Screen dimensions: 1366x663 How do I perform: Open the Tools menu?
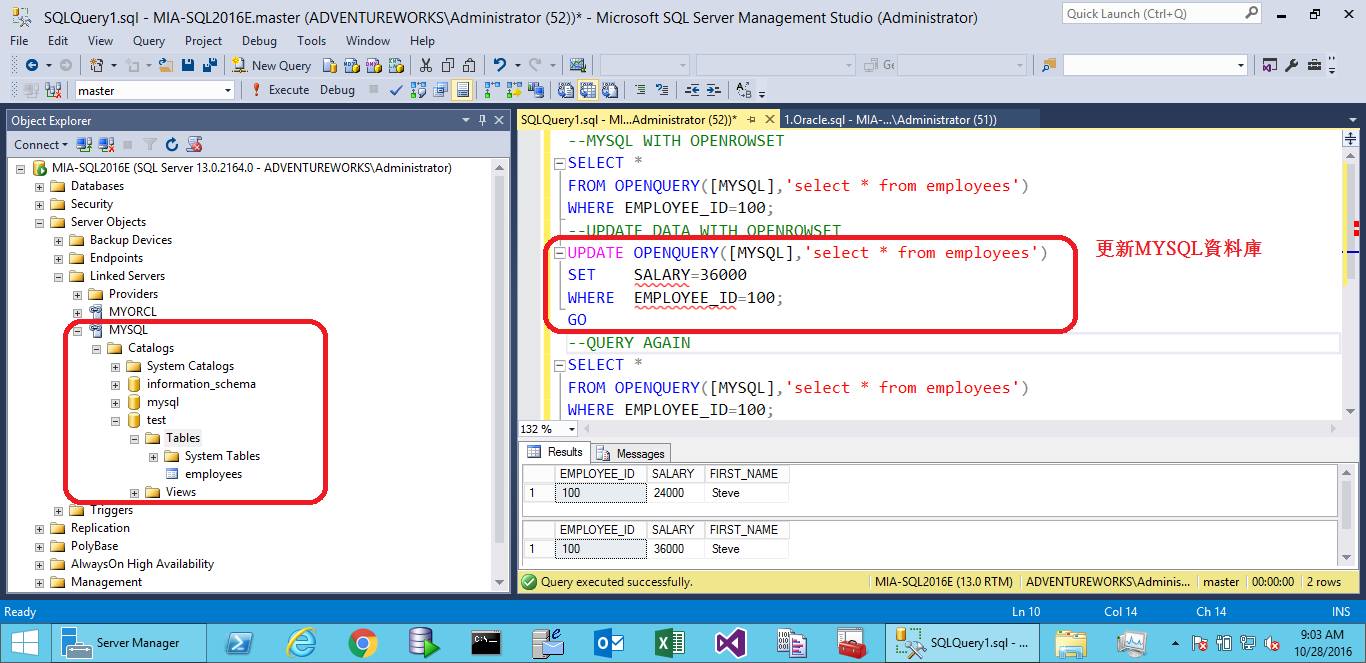pyautogui.click(x=312, y=41)
